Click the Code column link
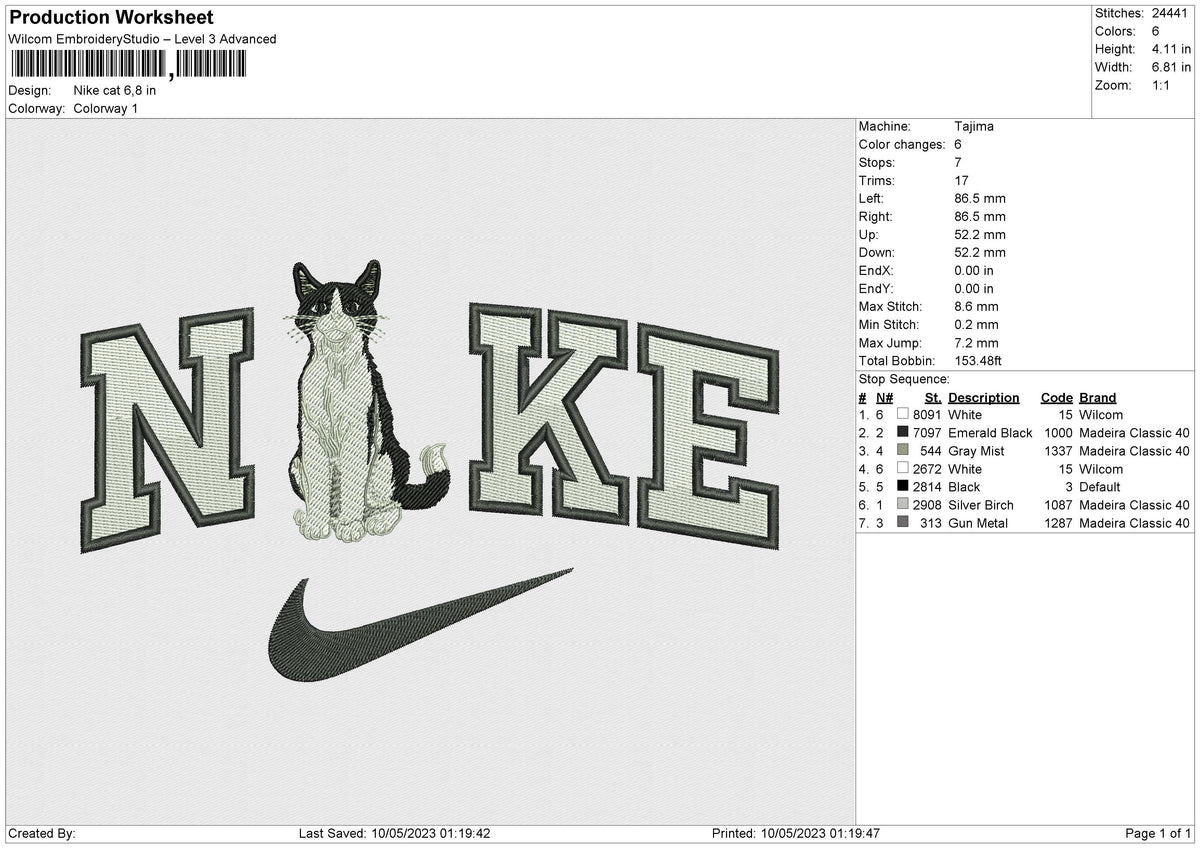The image size is (1200, 848). (1056, 397)
